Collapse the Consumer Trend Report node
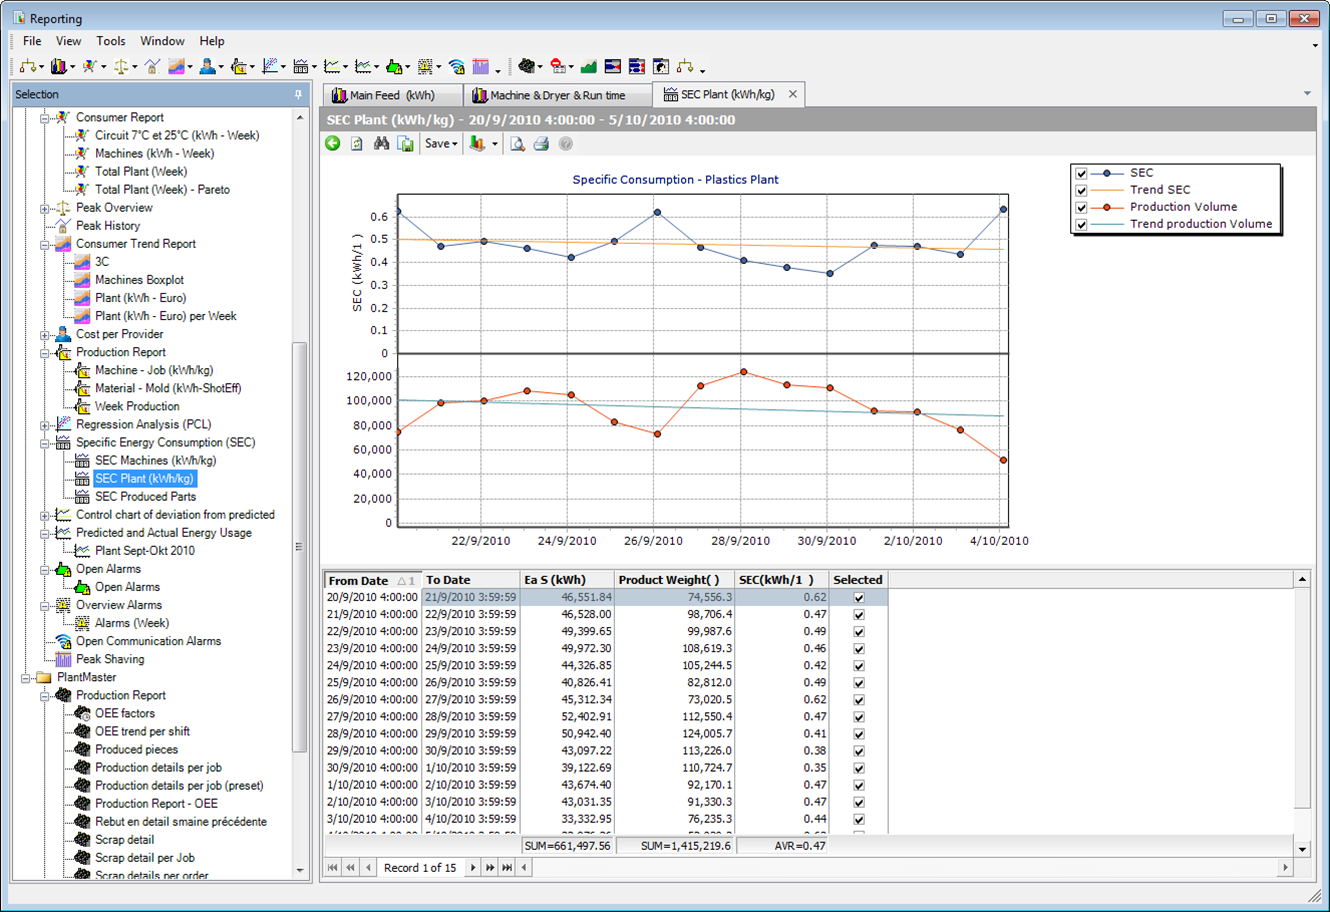Viewport: 1330px width, 912px height. pos(45,244)
